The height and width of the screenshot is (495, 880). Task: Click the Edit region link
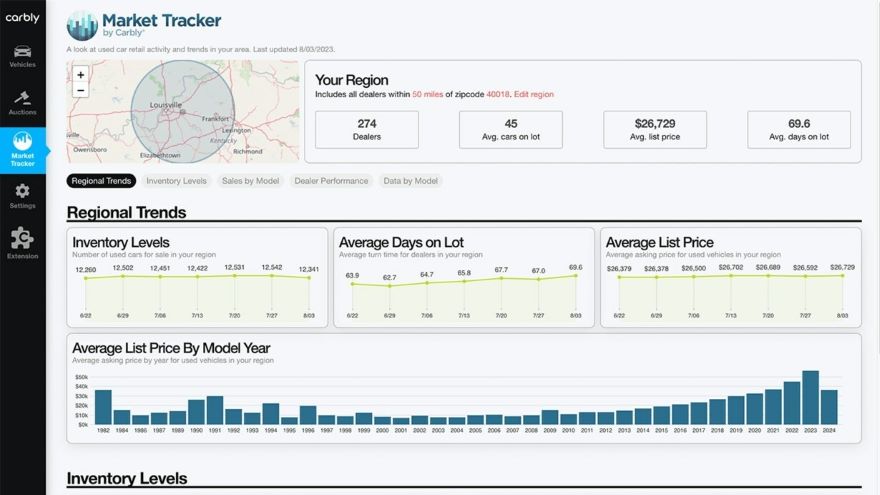coord(534,94)
